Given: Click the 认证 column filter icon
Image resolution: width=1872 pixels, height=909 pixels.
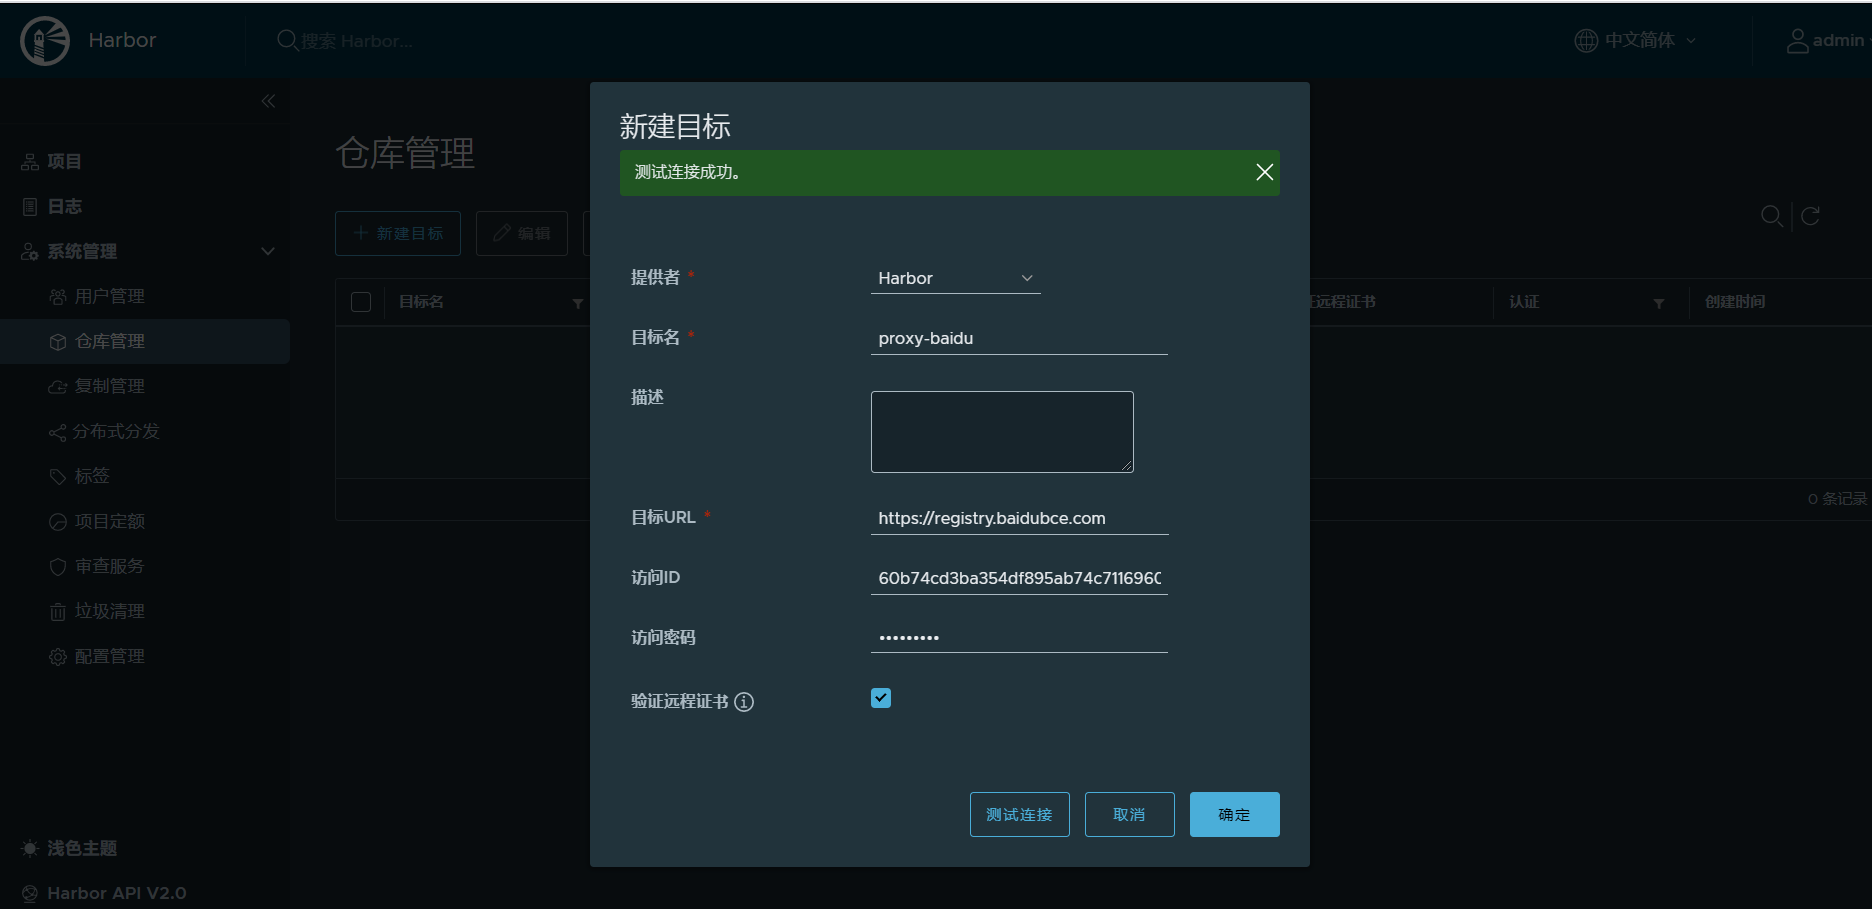Looking at the screenshot, I should (1658, 303).
